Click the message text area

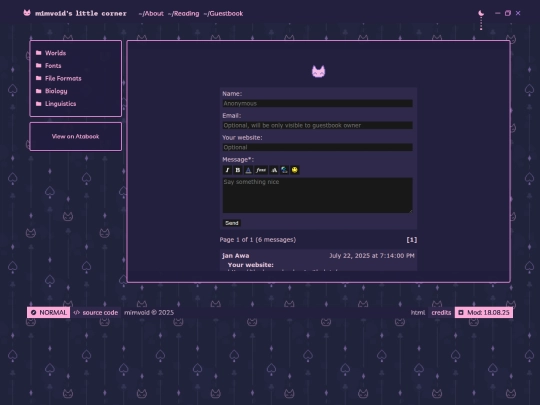318,195
